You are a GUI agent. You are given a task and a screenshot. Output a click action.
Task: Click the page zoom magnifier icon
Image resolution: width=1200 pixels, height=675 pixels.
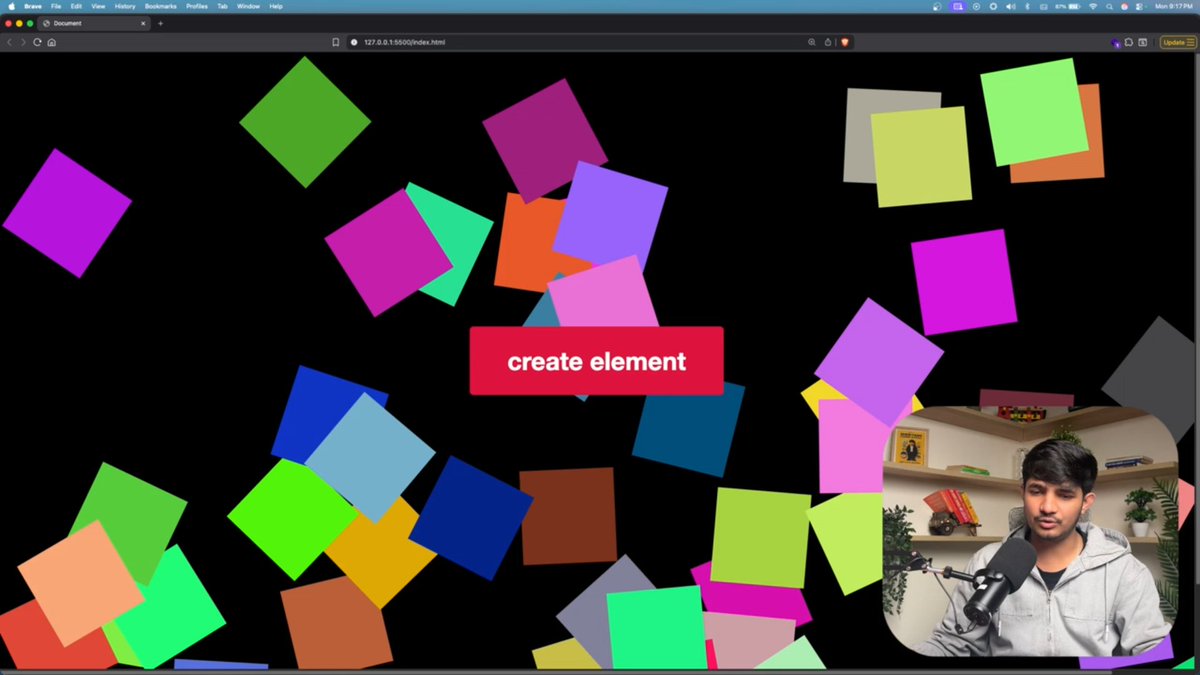point(812,42)
